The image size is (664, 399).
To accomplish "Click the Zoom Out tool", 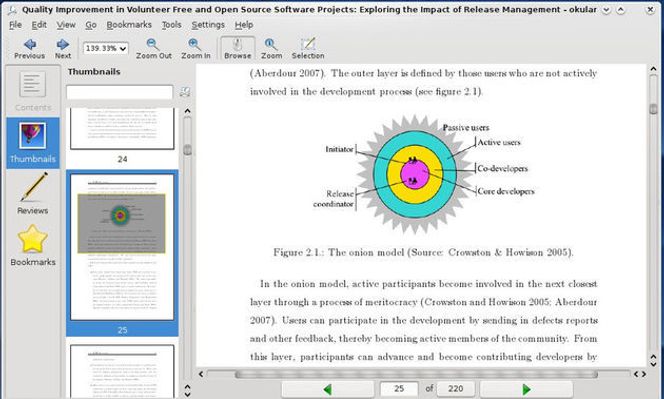I will pos(153,48).
